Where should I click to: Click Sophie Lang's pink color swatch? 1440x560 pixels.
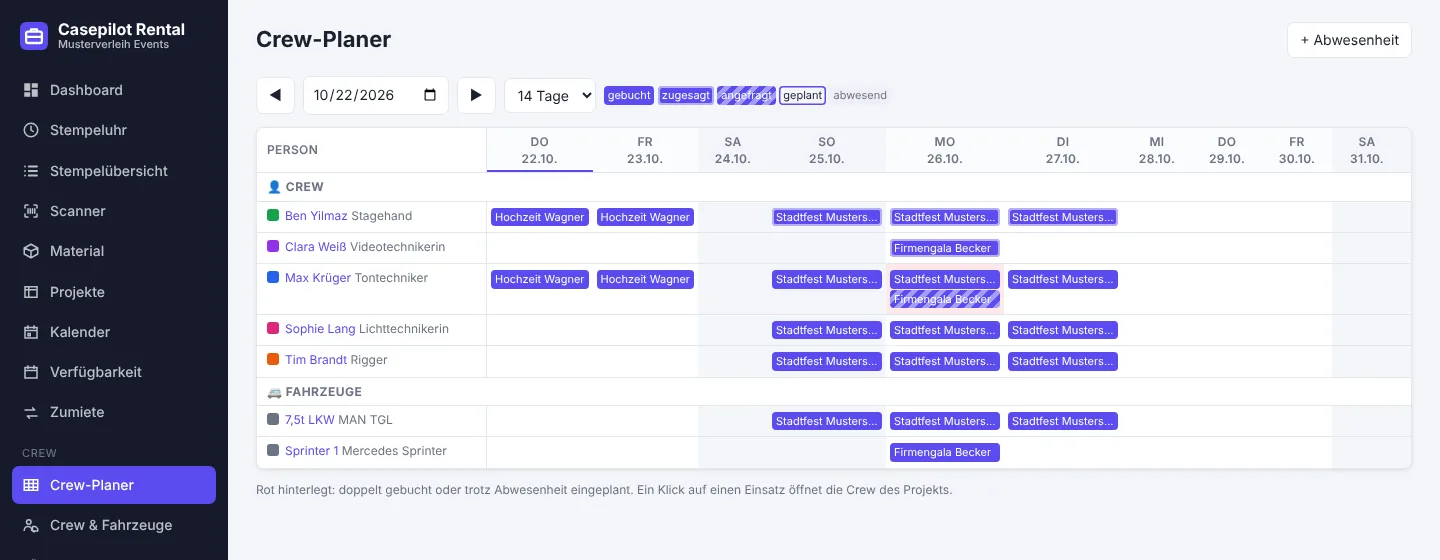tap(273, 329)
